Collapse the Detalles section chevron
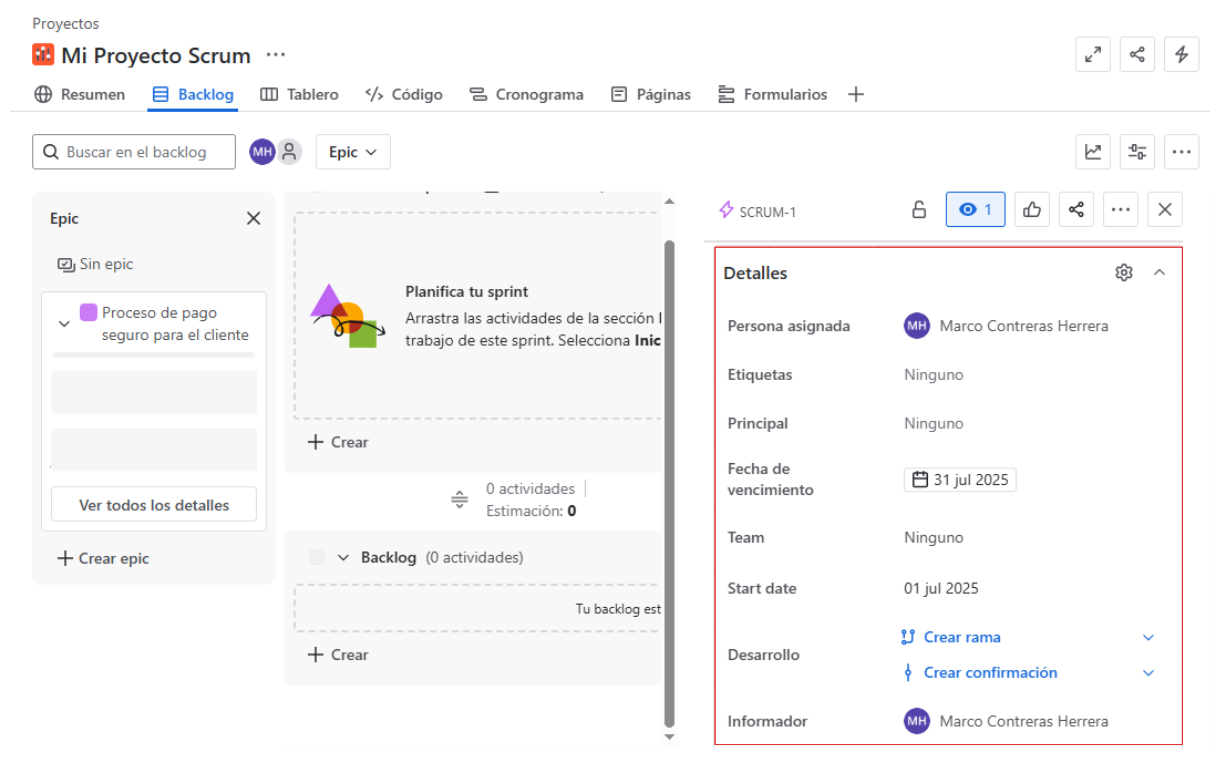1220x758 pixels. (x=1160, y=273)
